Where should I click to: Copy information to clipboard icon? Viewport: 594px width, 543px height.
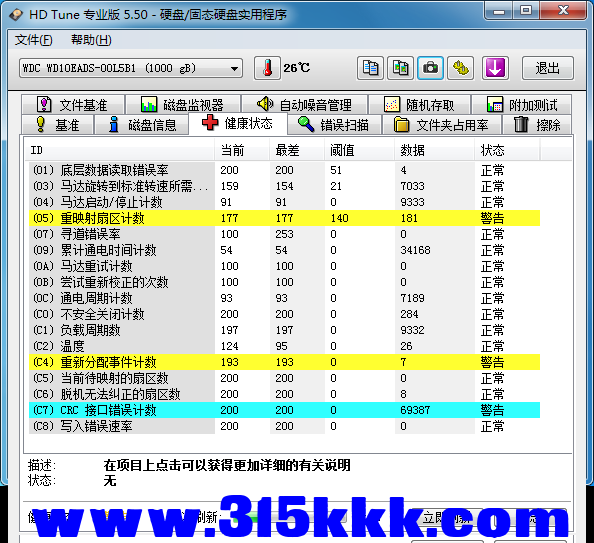pos(370,68)
